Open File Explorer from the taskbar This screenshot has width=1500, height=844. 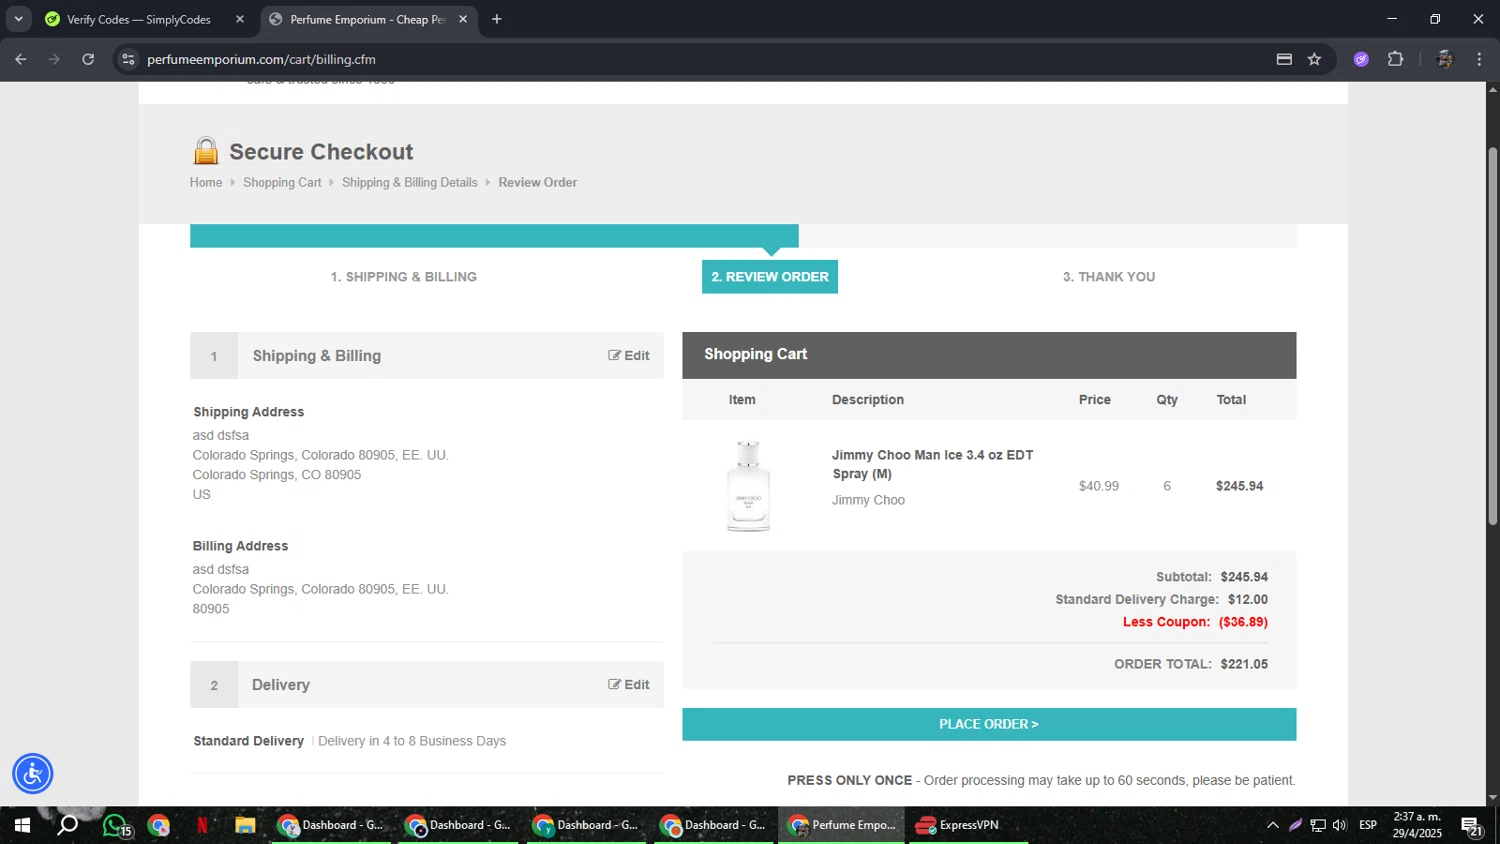(x=245, y=825)
